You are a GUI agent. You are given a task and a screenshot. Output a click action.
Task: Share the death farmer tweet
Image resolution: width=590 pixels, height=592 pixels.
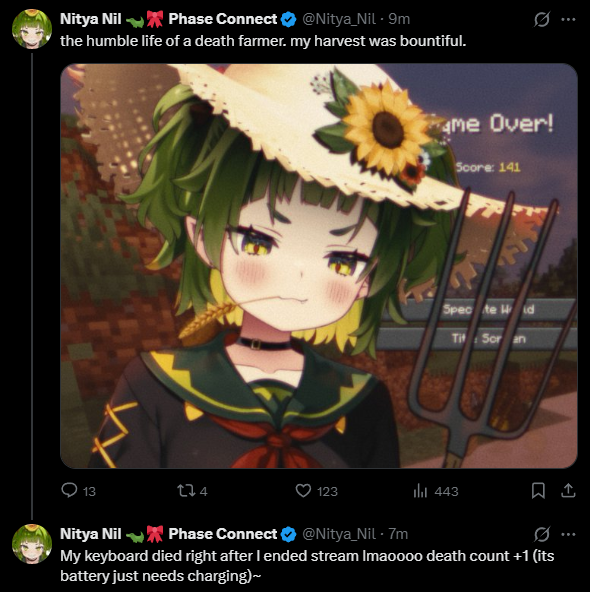pyautogui.click(x=568, y=491)
